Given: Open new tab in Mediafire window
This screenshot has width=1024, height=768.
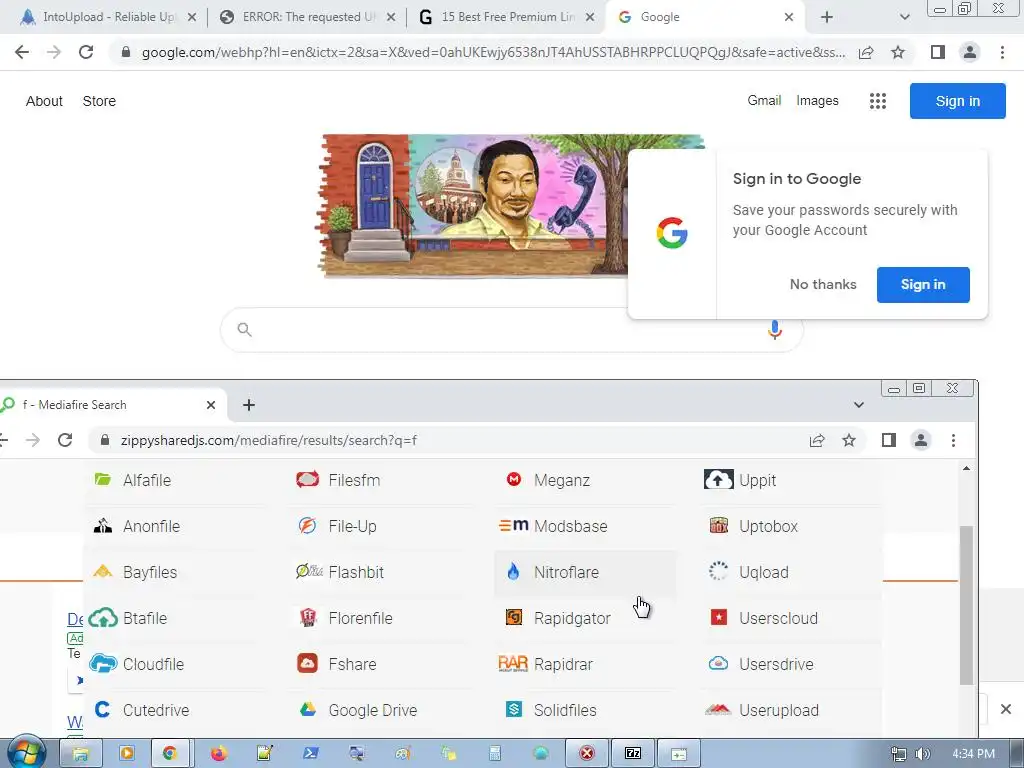Looking at the screenshot, I should pos(249,405).
